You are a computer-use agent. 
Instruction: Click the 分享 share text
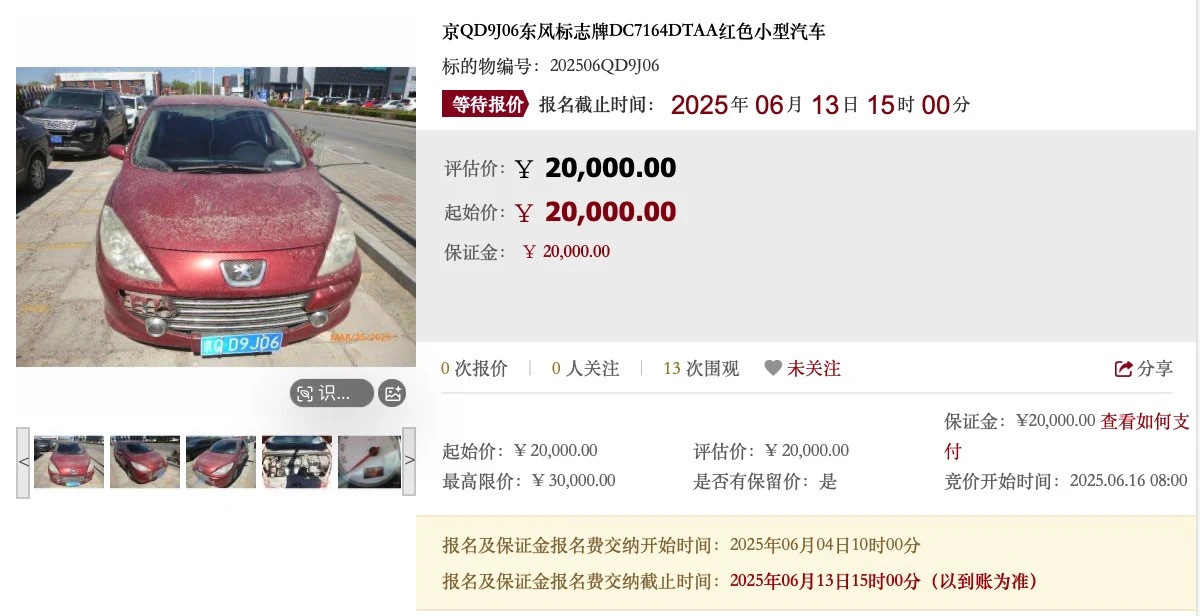(1155, 368)
